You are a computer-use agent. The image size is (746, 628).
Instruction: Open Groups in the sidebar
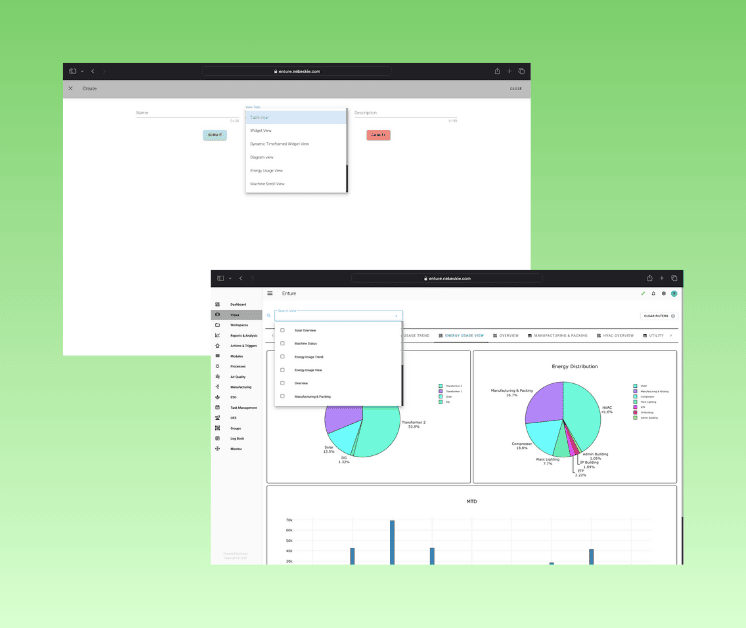(236, 428)
